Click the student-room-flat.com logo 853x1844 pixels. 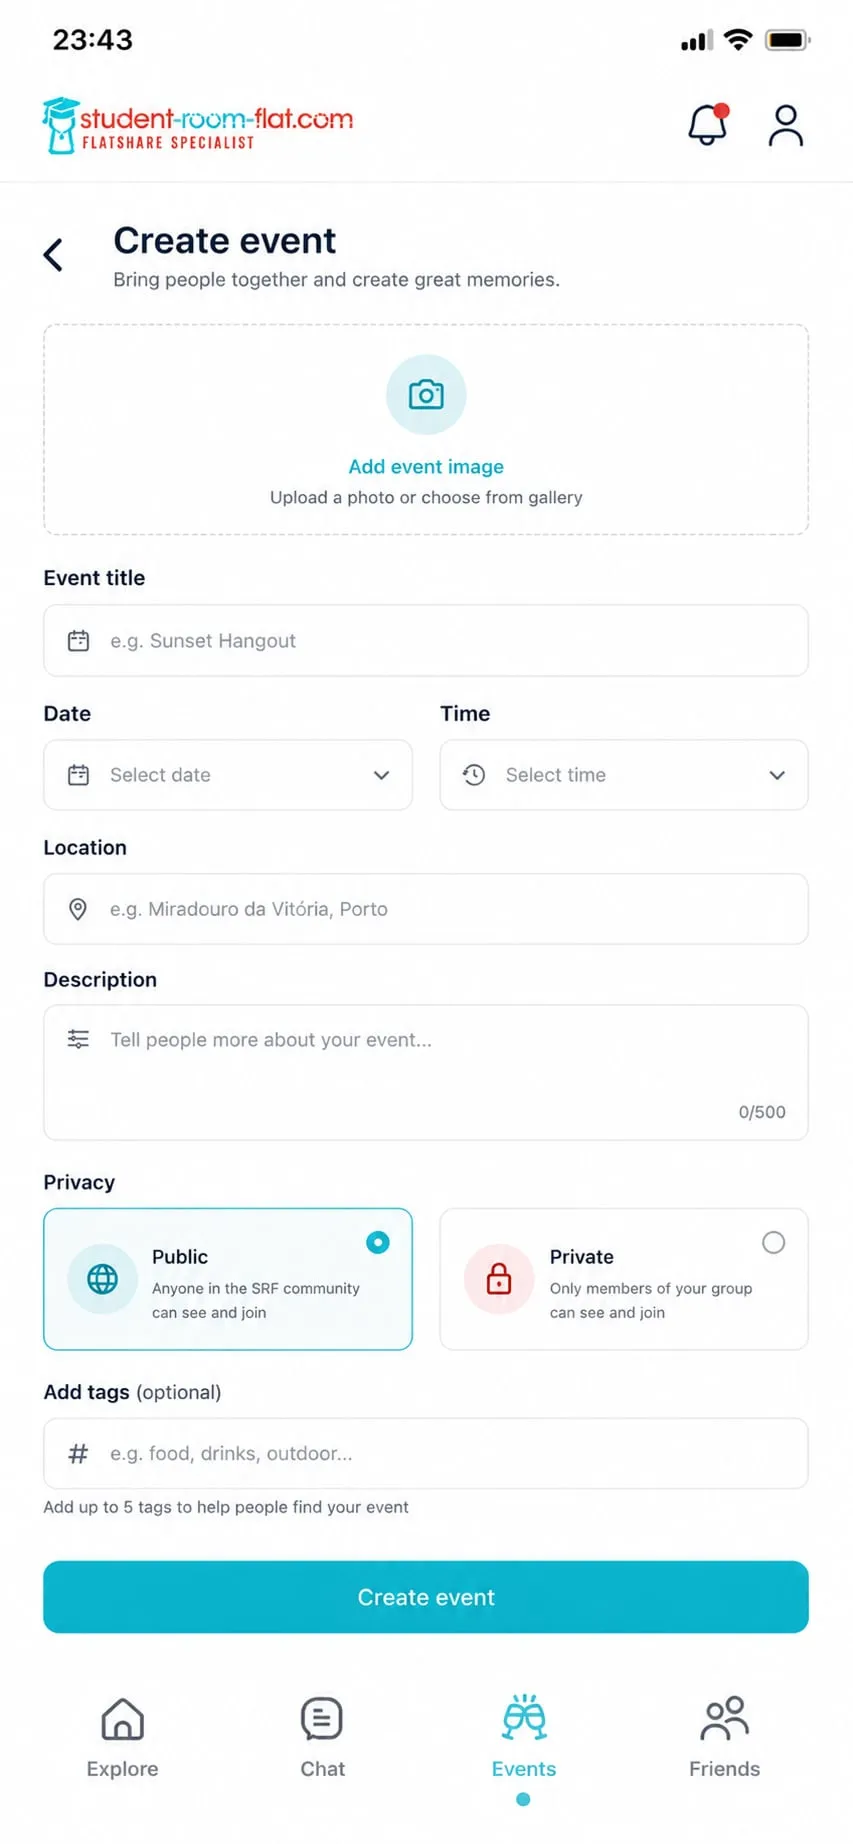coord(197,126)
